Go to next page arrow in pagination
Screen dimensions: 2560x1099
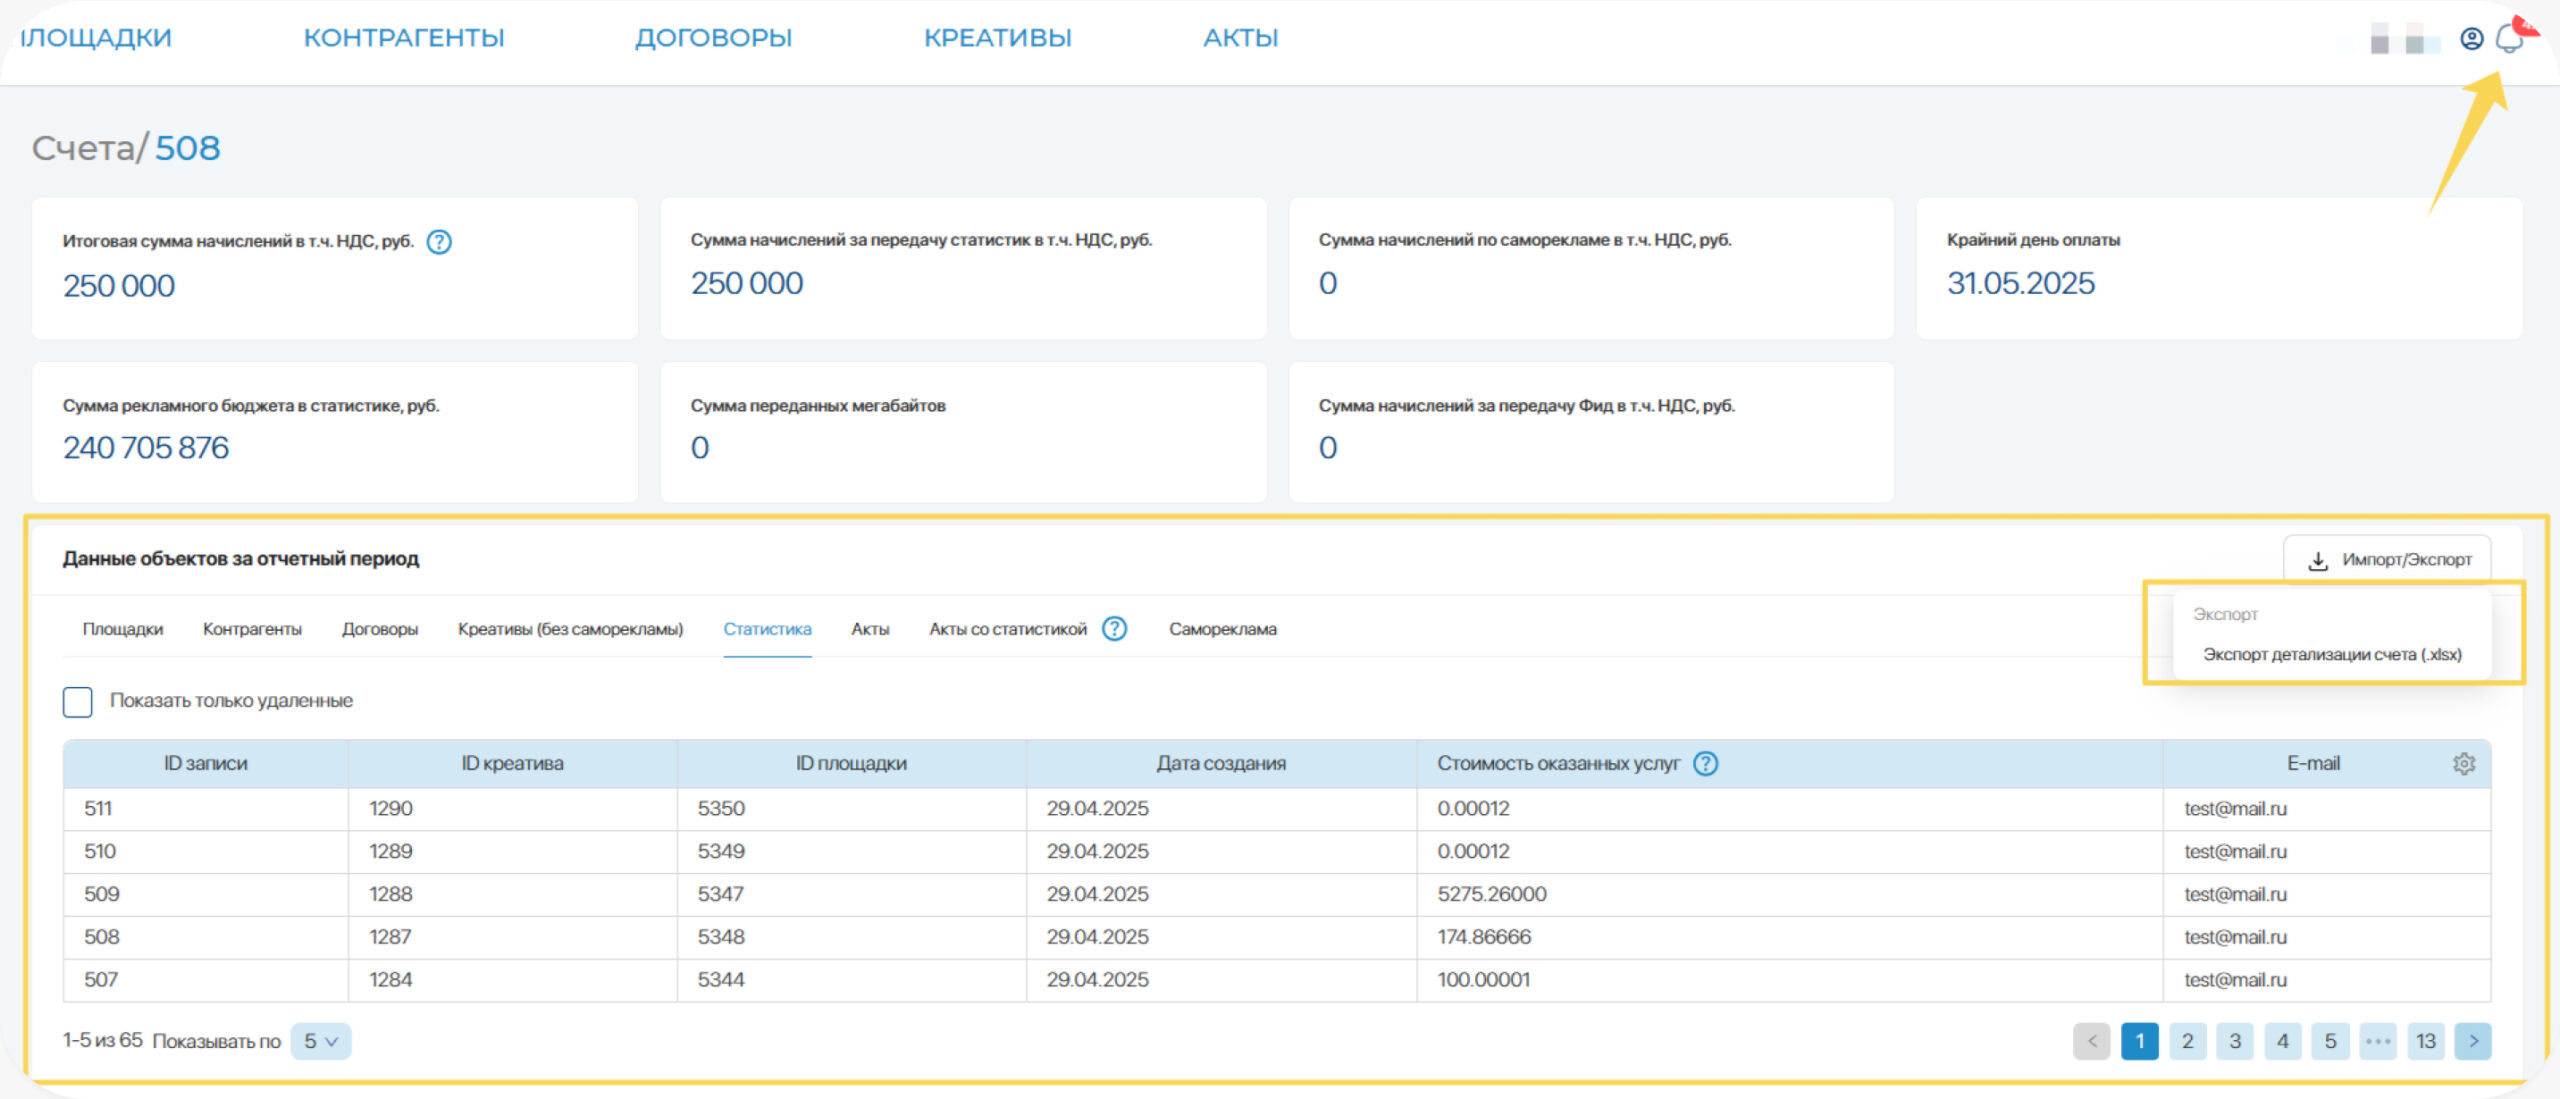(x=2472, y=1041)
